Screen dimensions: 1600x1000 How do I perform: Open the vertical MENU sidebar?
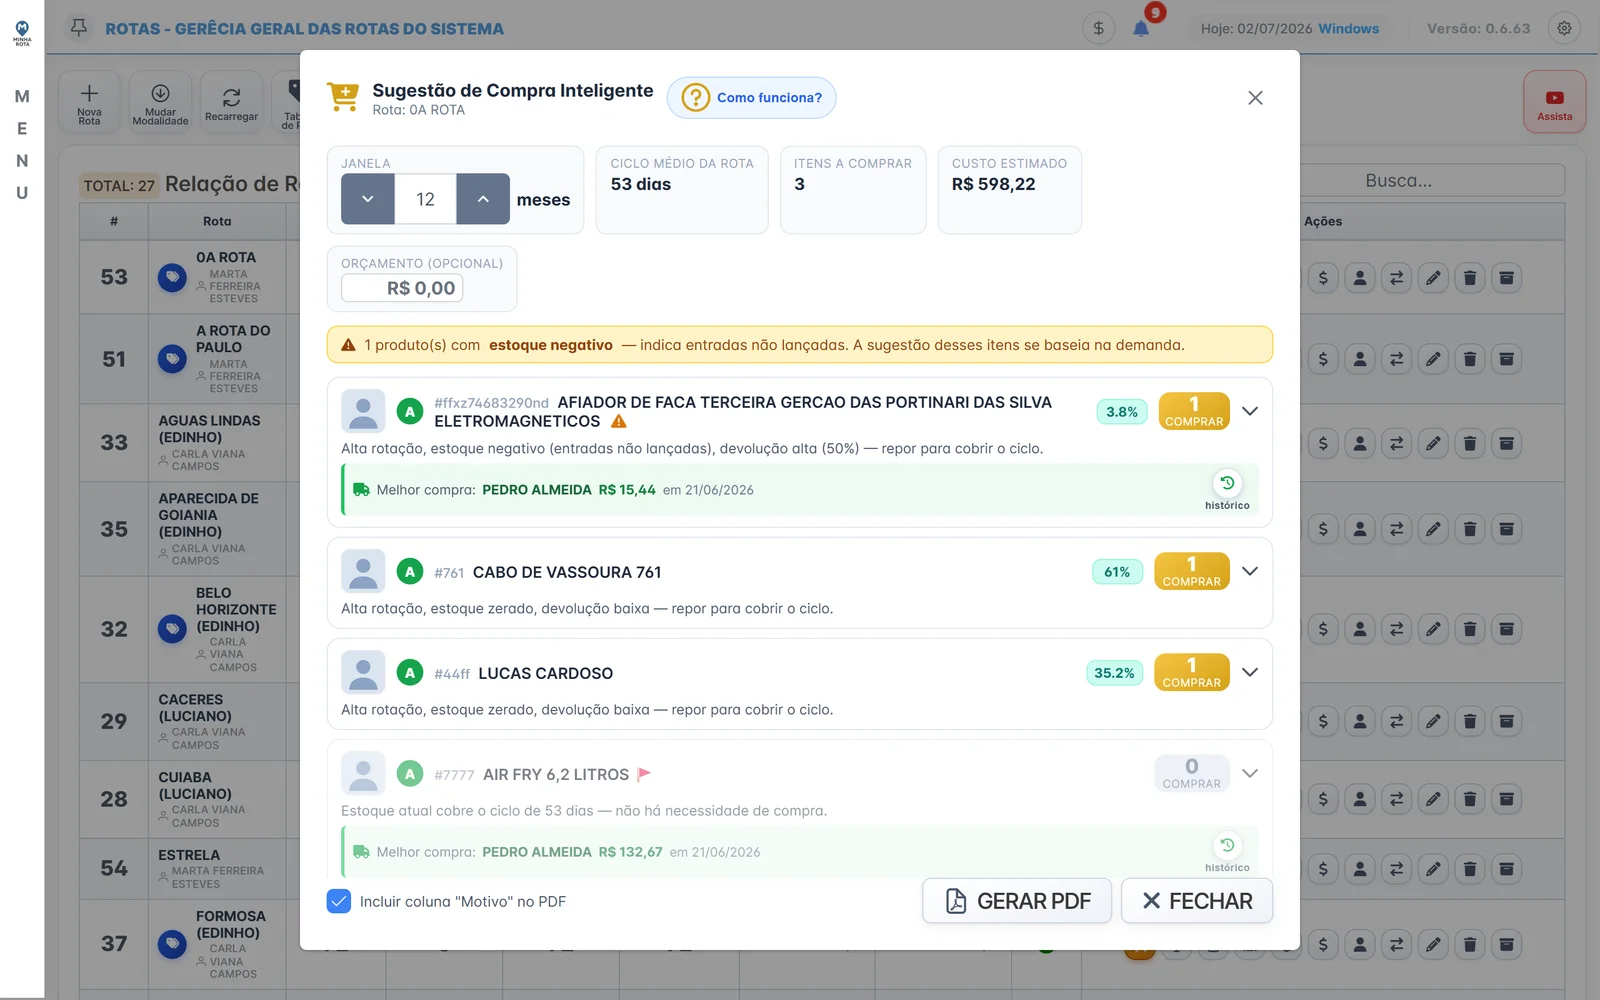pos(22,144)
